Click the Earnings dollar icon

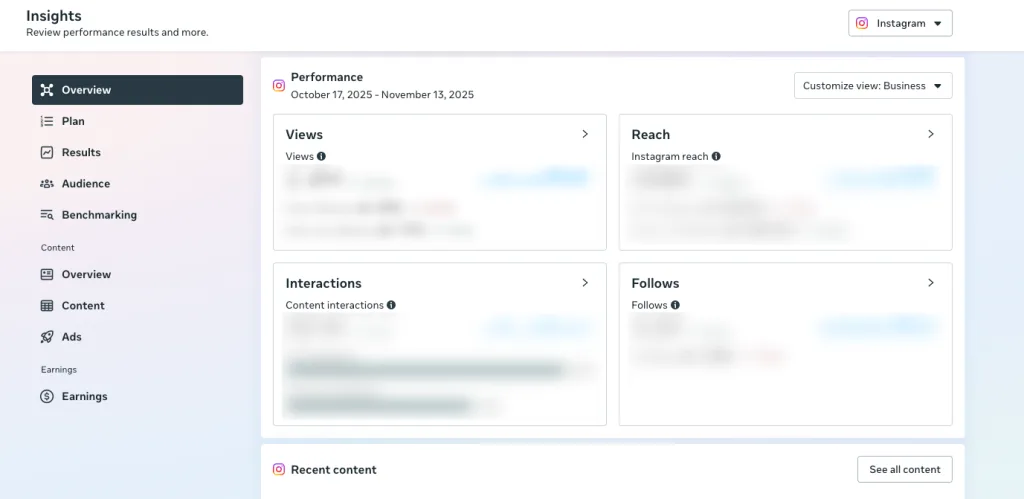[47, 397]
